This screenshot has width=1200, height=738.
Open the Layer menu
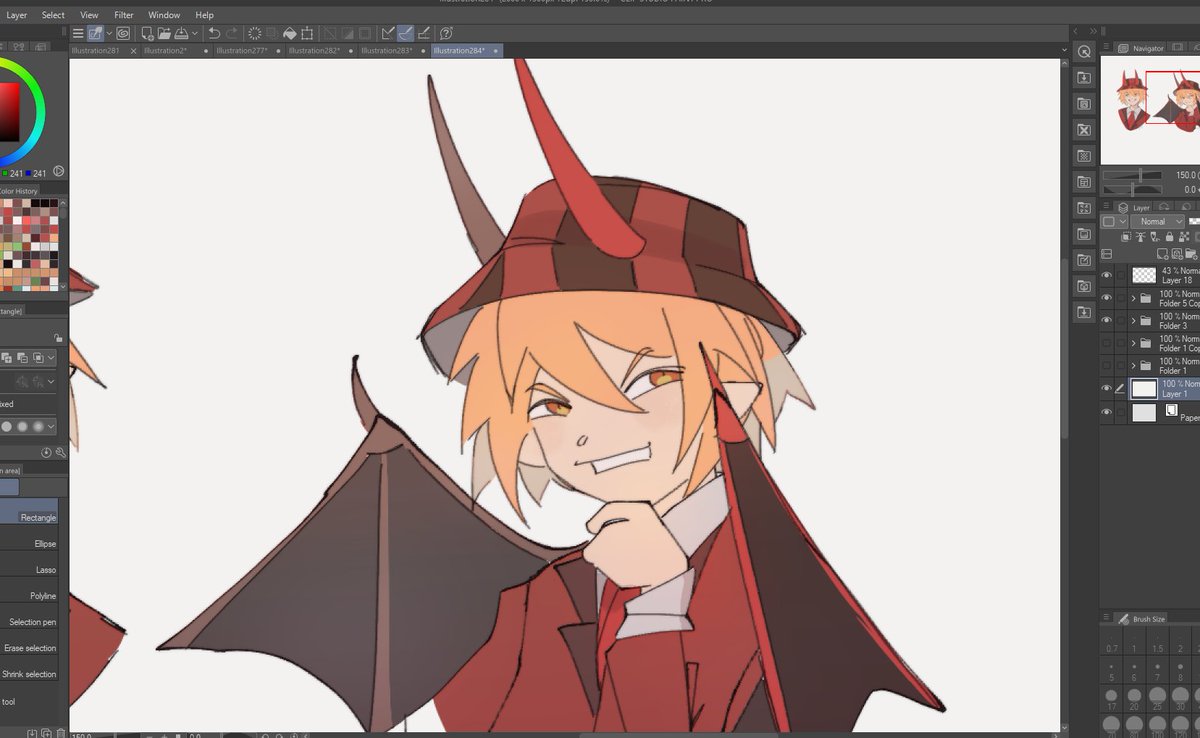pos(17,15)
